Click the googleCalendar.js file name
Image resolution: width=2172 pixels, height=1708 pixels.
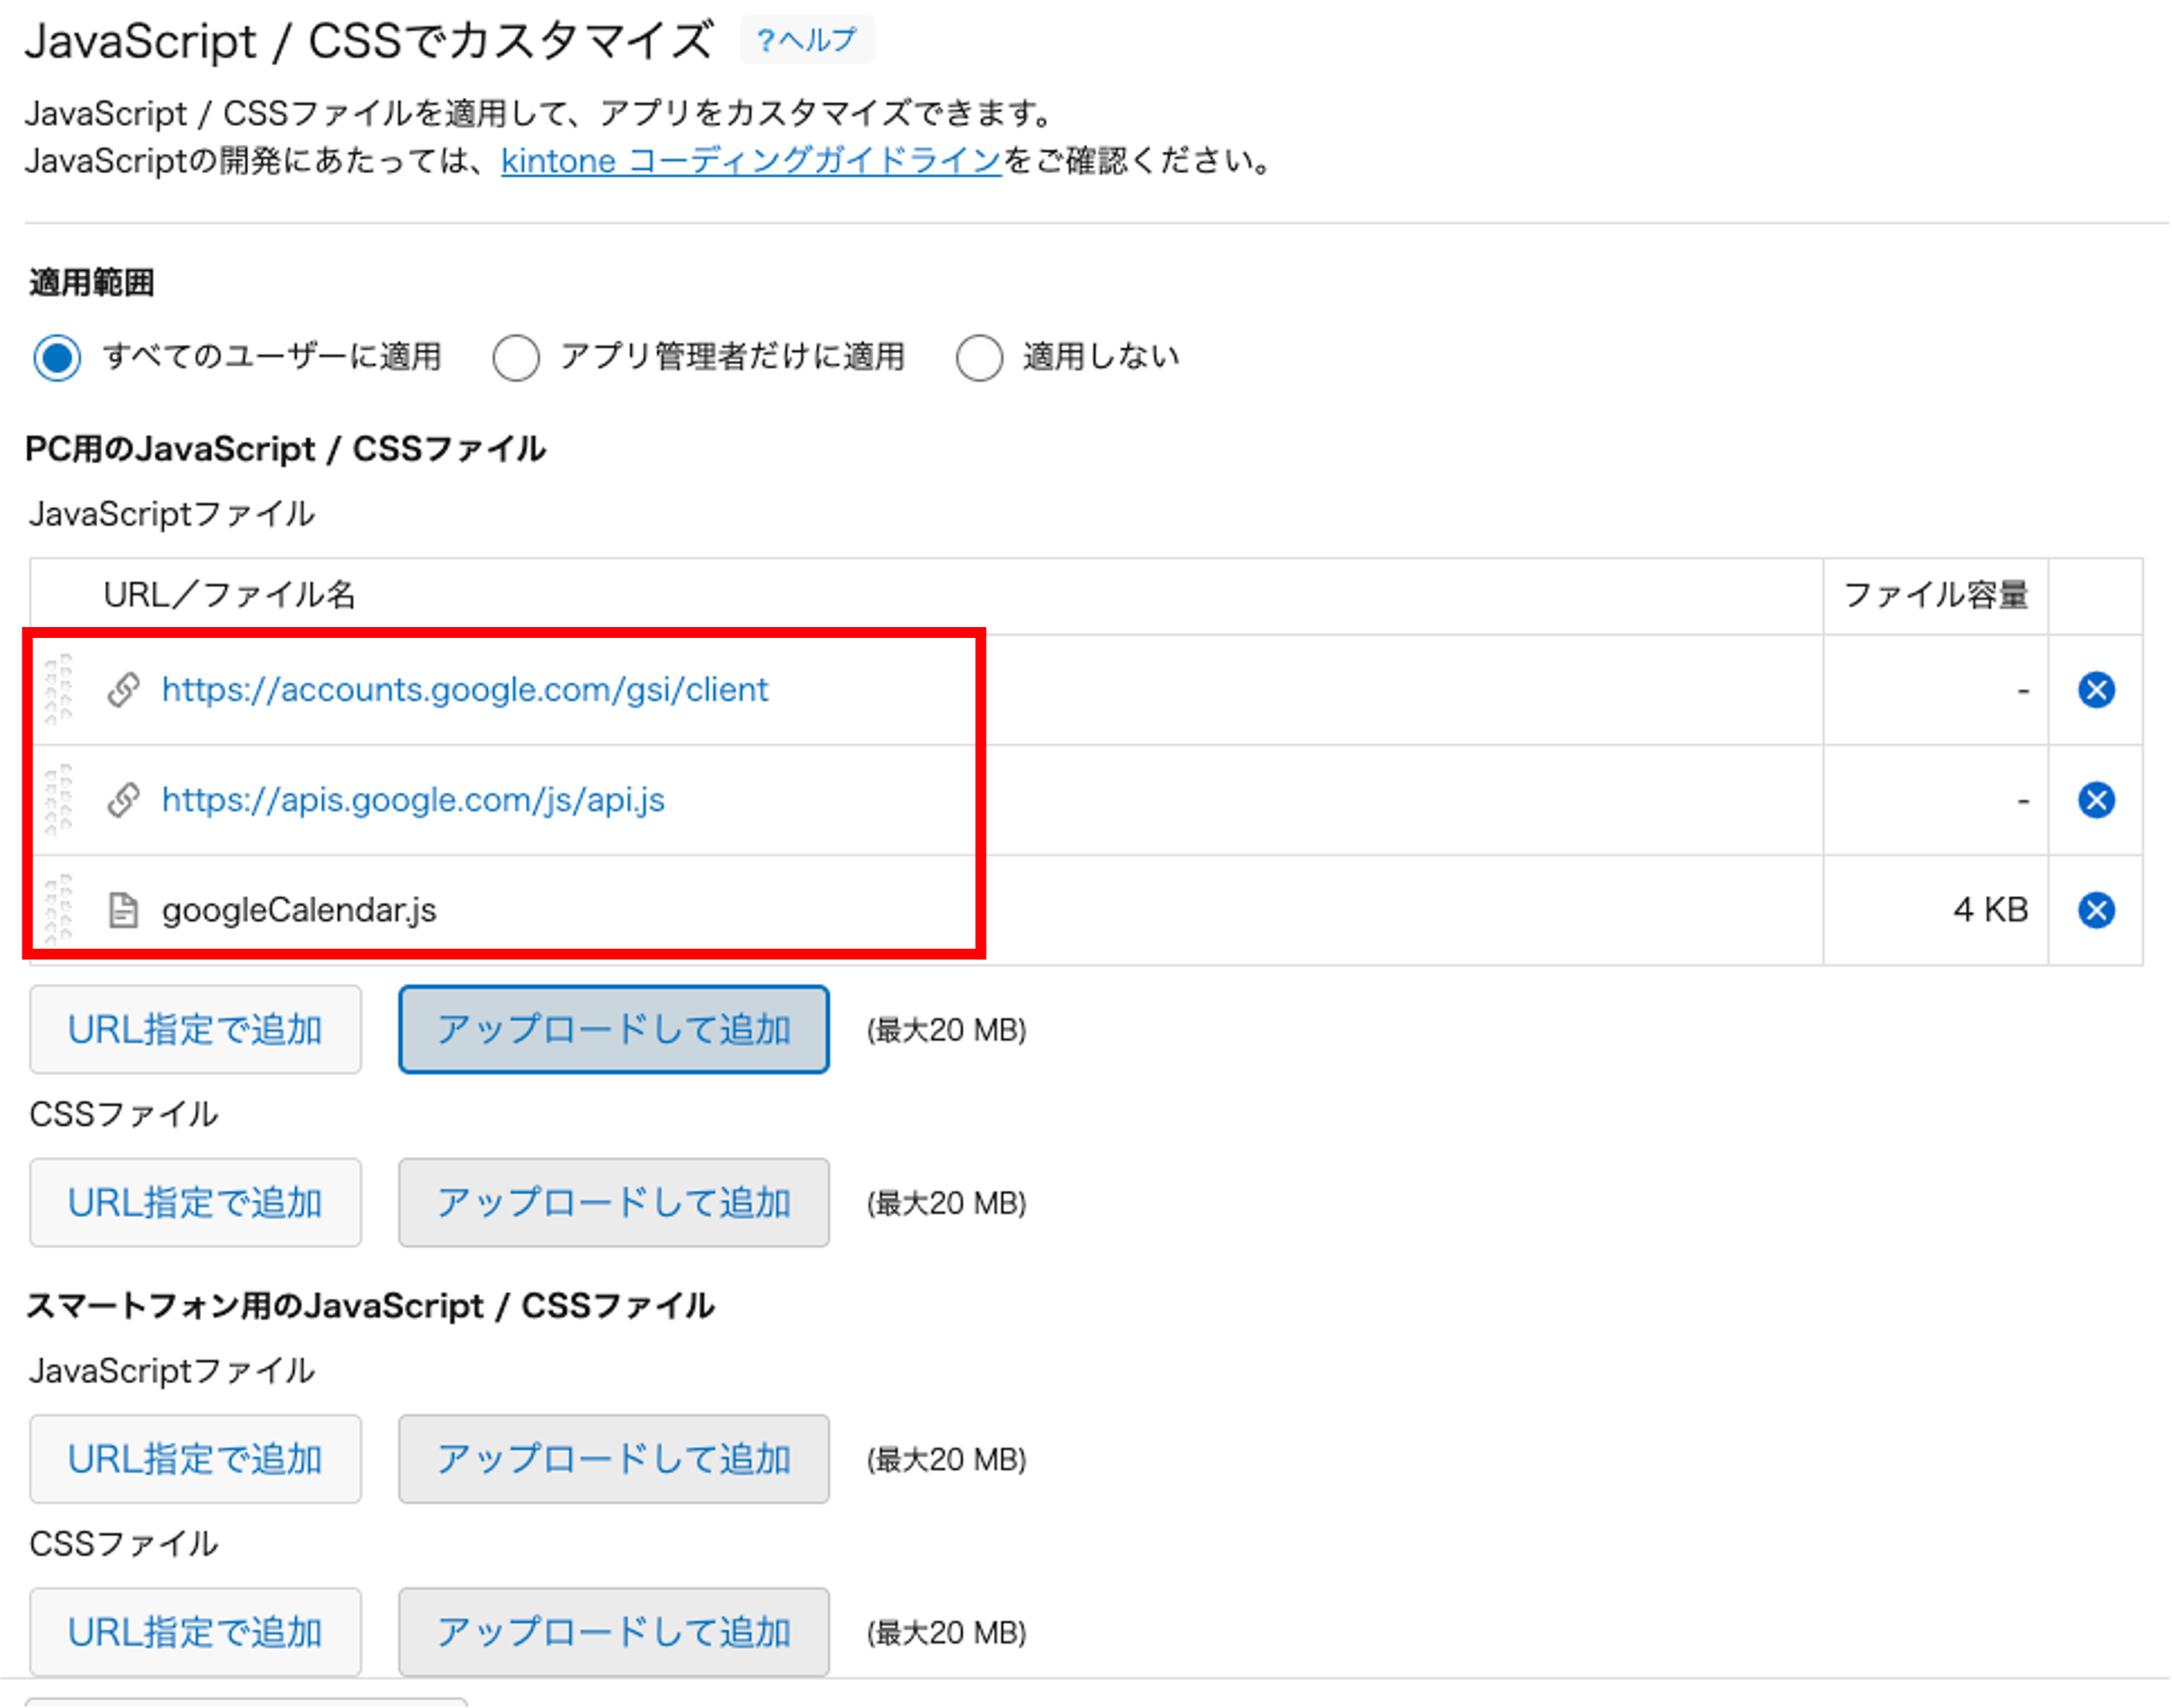tap(299, 910)
